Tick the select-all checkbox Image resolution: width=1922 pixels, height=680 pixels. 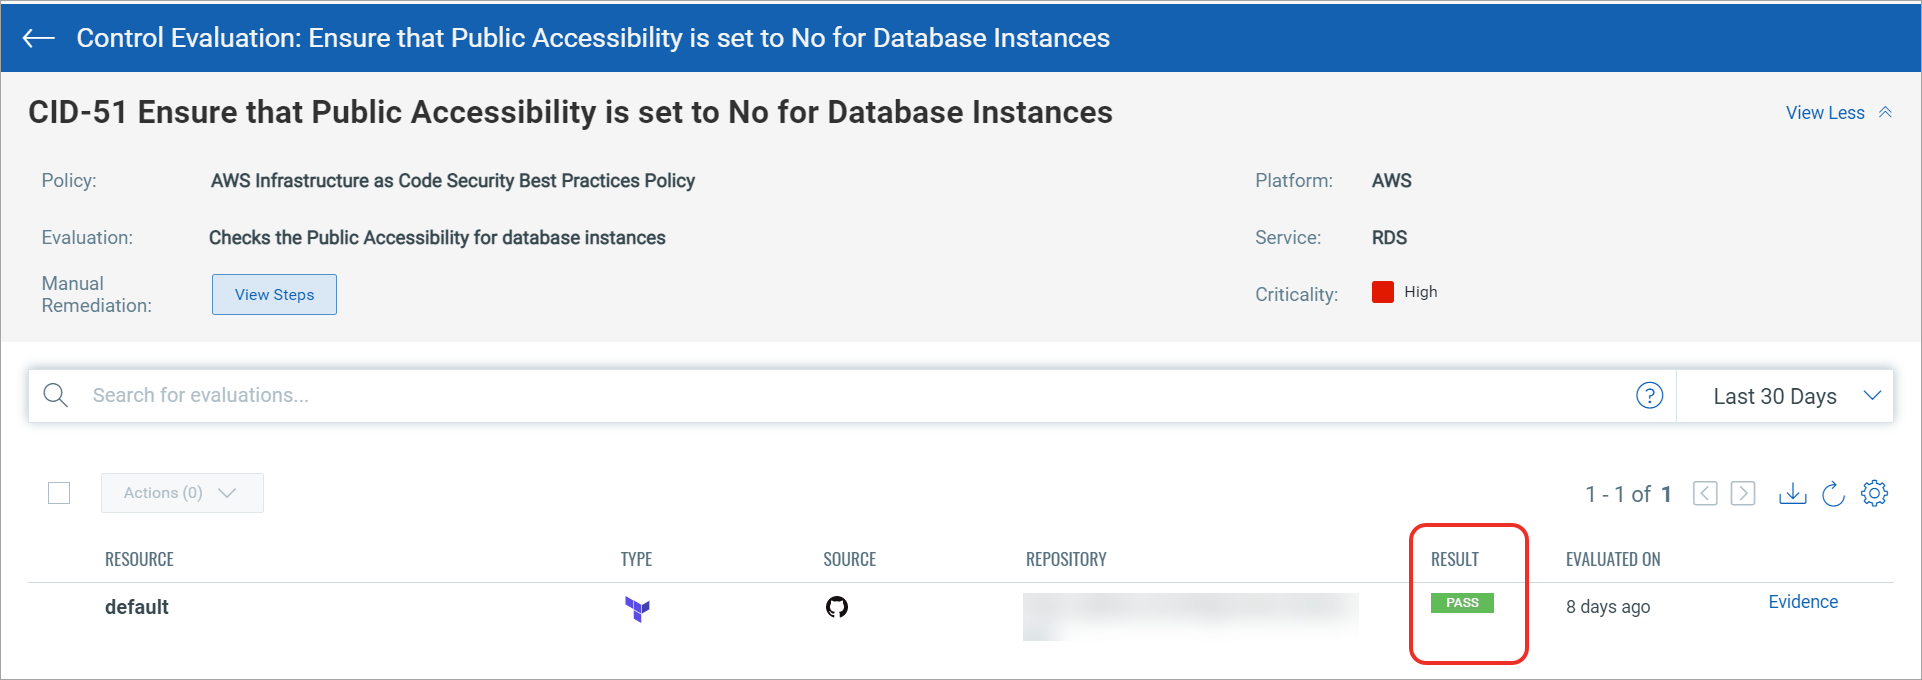click(x=59, y=493)
